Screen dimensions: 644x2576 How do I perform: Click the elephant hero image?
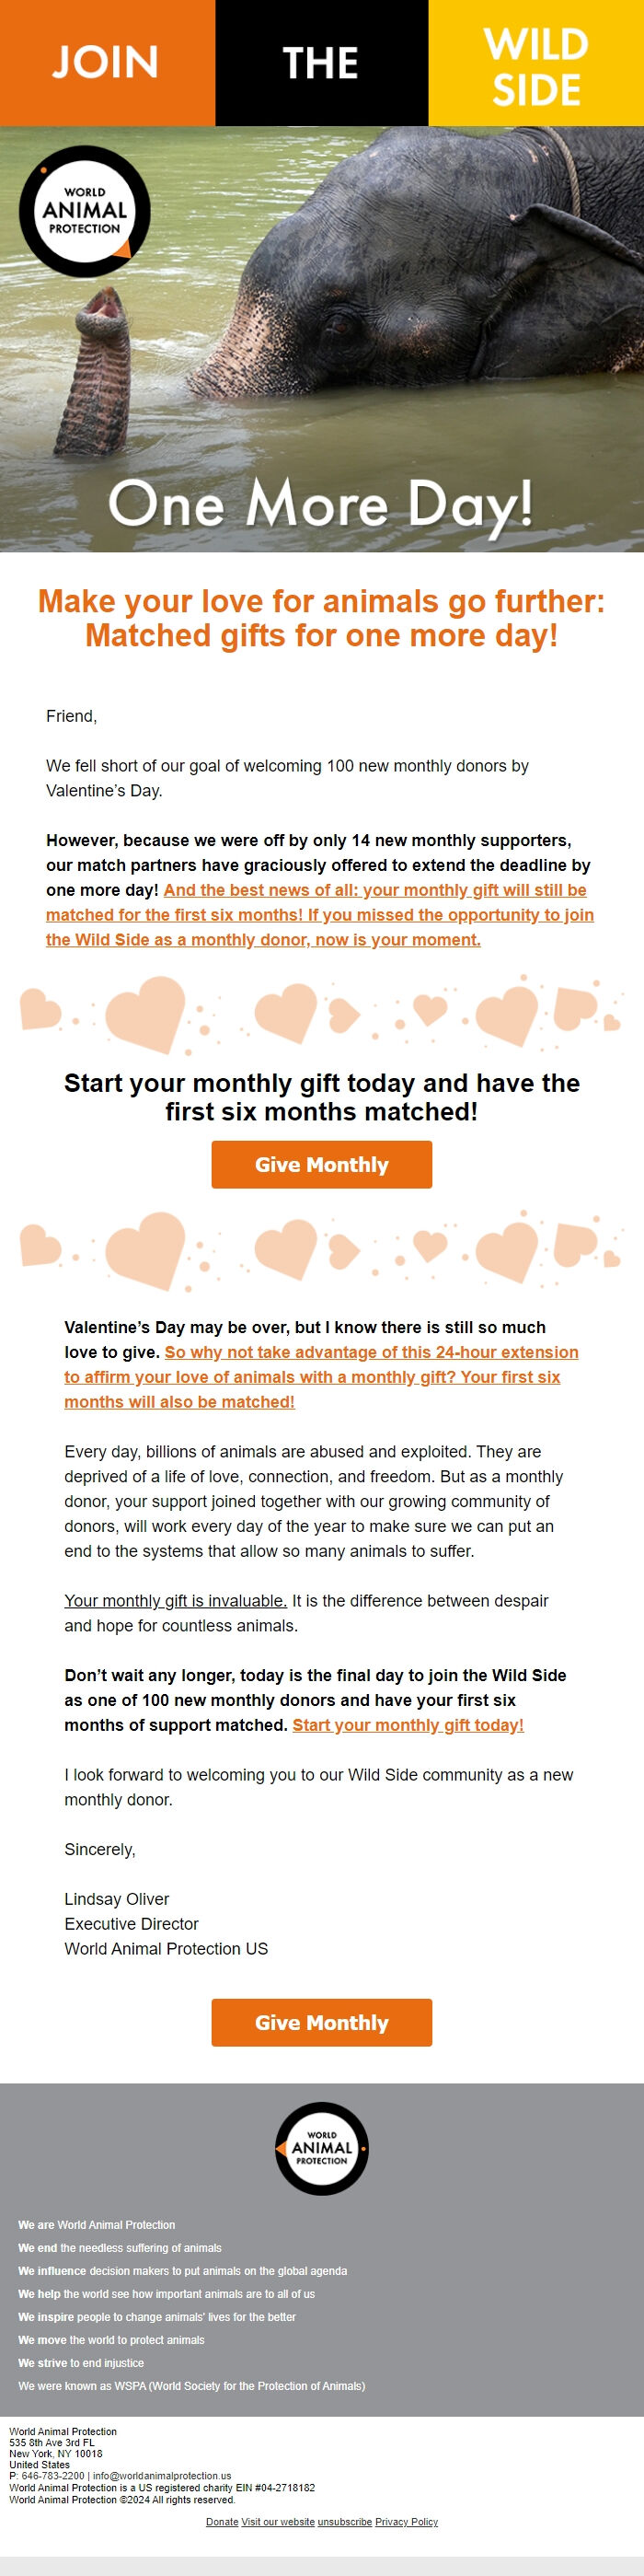tap(400, 330)
